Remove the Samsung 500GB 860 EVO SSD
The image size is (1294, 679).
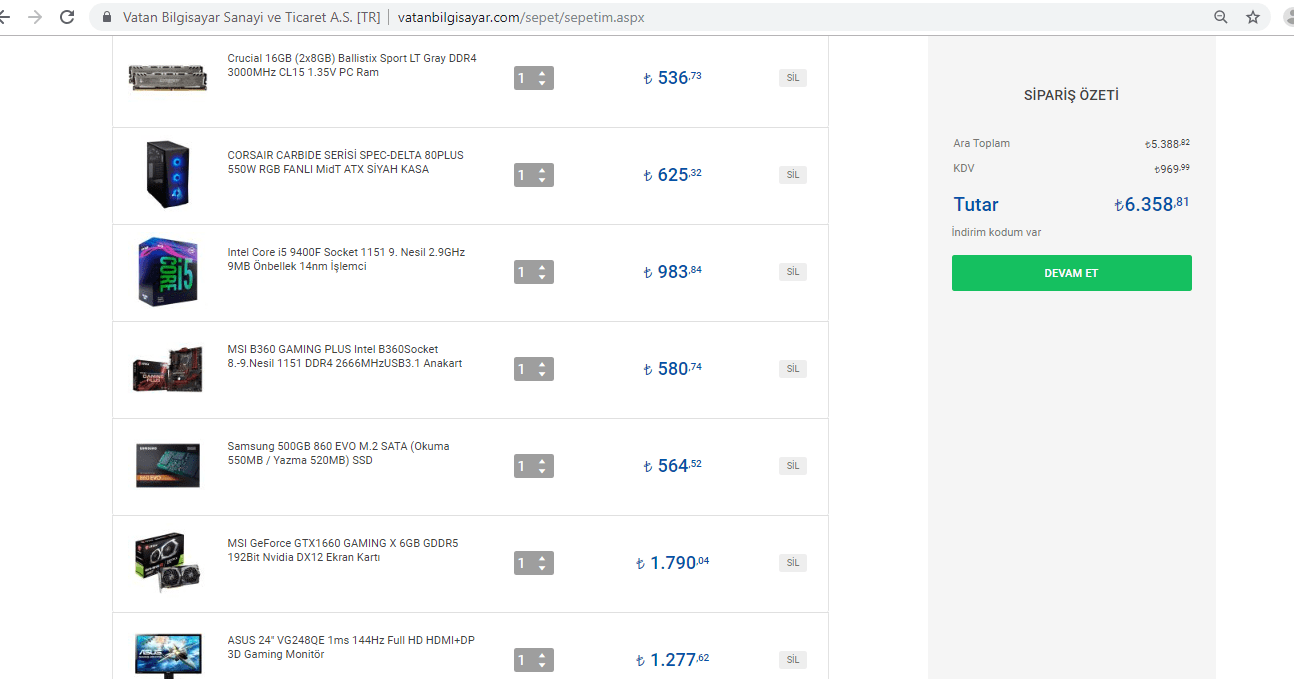(793, 466)
